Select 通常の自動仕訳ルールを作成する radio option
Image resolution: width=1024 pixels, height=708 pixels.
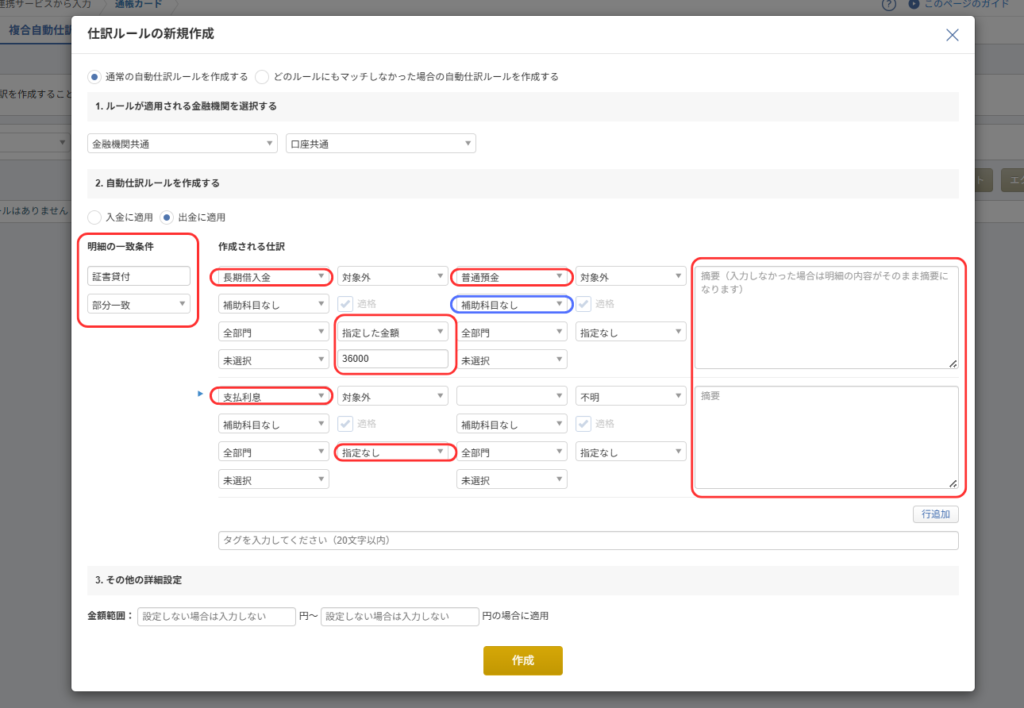(x=94, y=76)
